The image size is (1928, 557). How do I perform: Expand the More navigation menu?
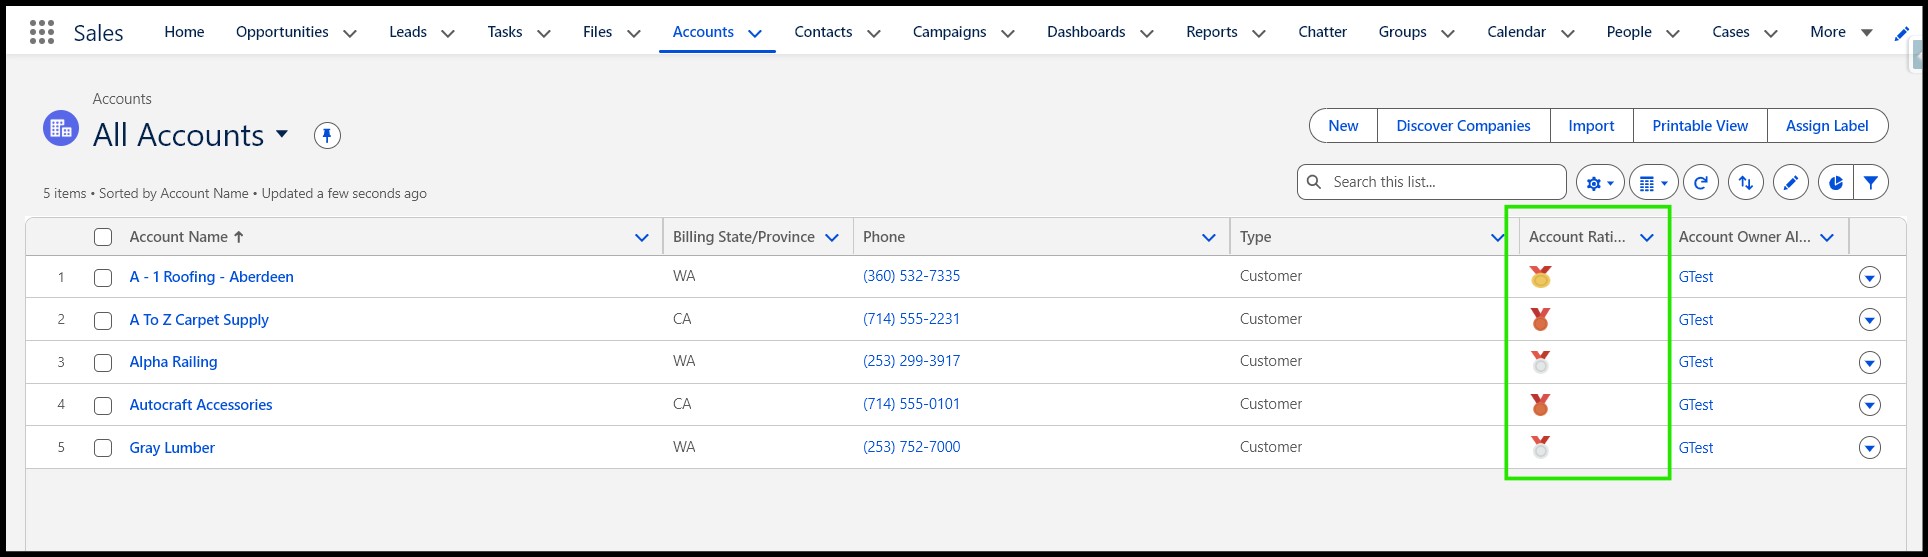1841,32
